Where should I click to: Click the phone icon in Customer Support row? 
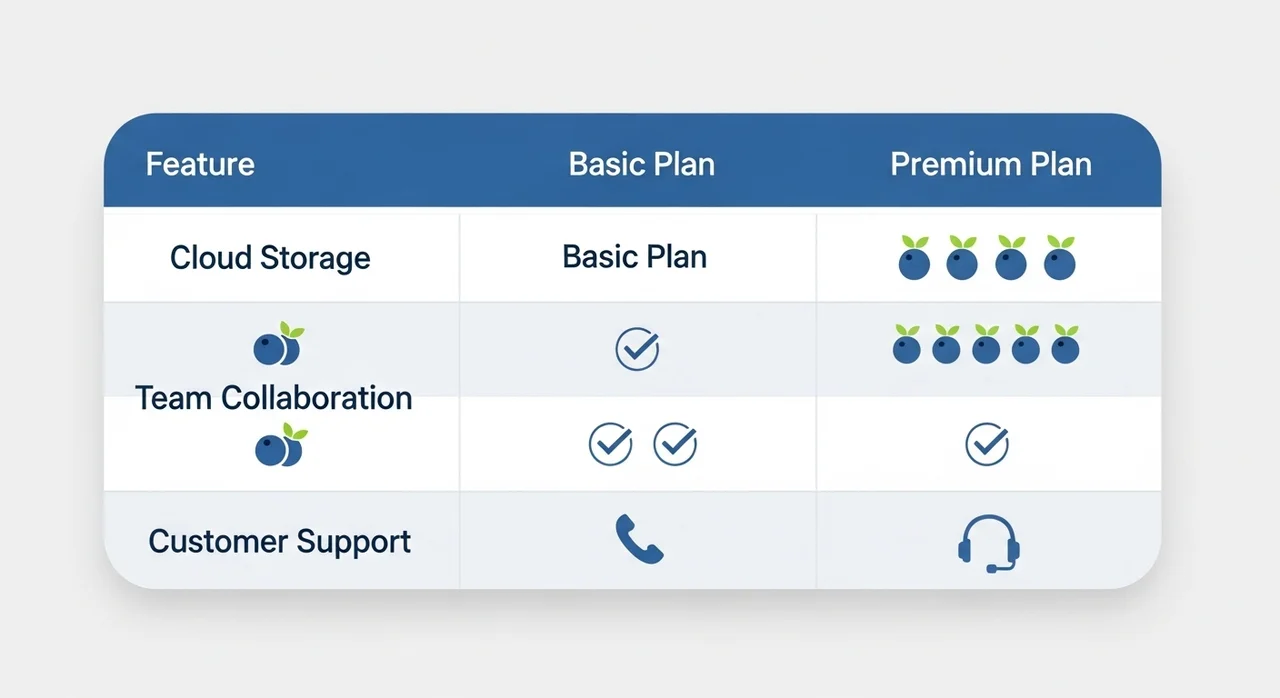[639, 539]
